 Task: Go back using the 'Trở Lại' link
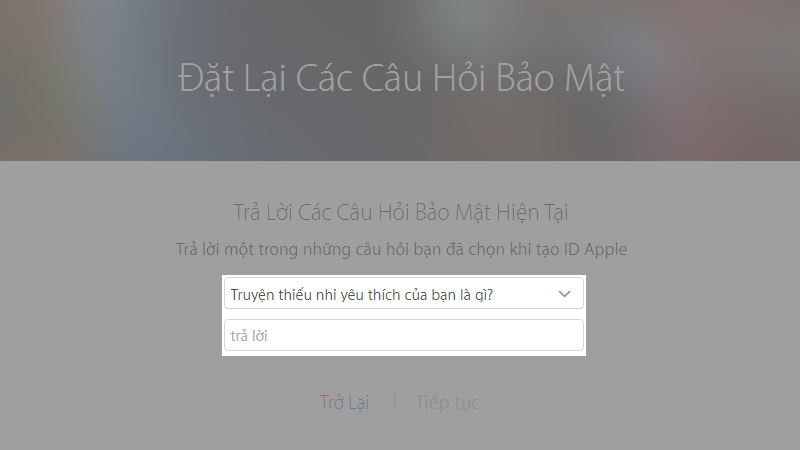[x=344, y=402]
